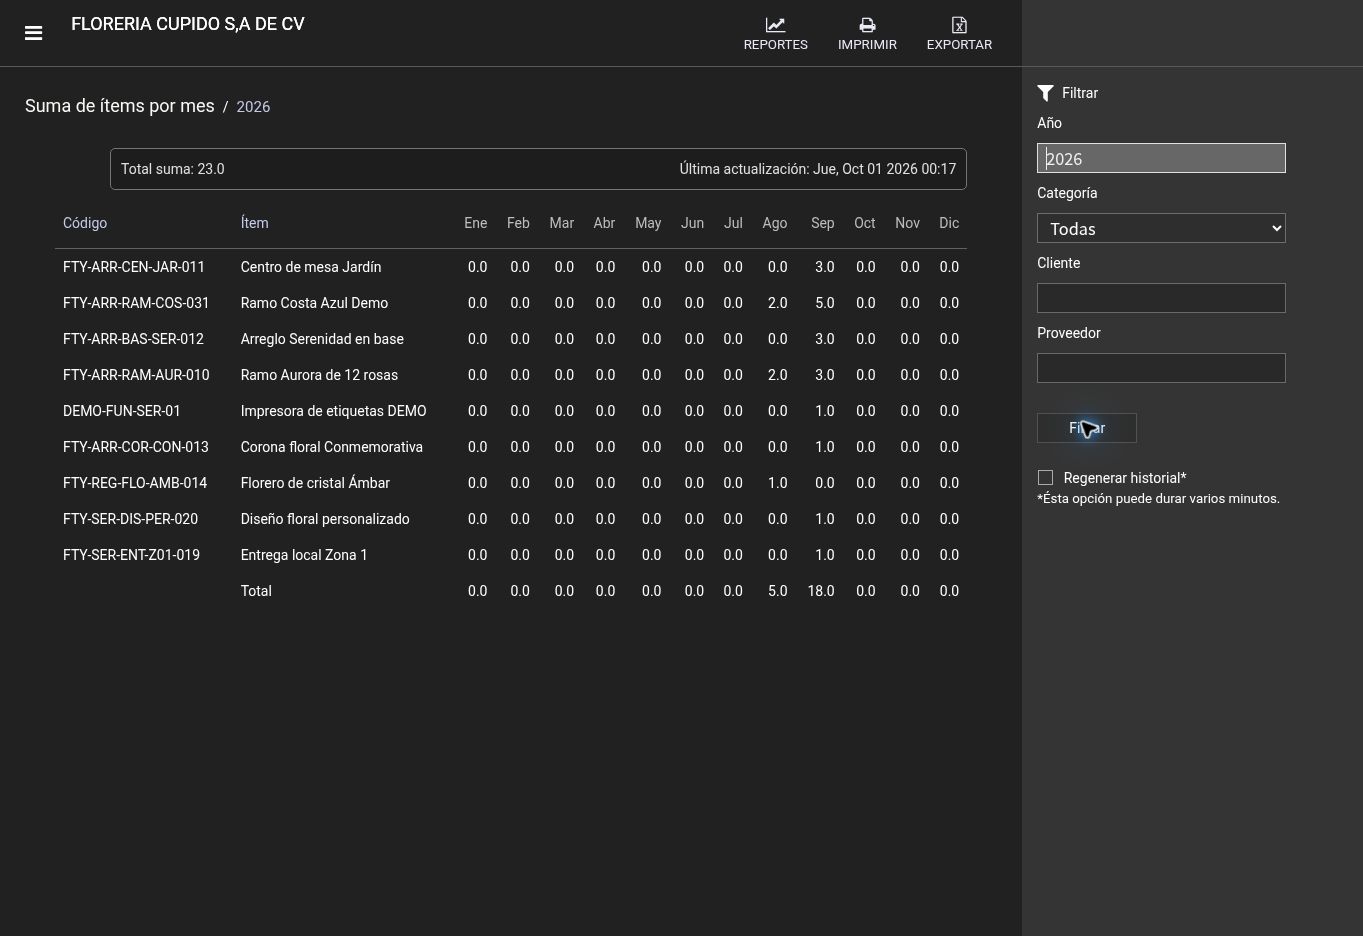Select code FTY-ARR-BAS-SER-012
Screen dimensions: 1363x936
[133, 339]
